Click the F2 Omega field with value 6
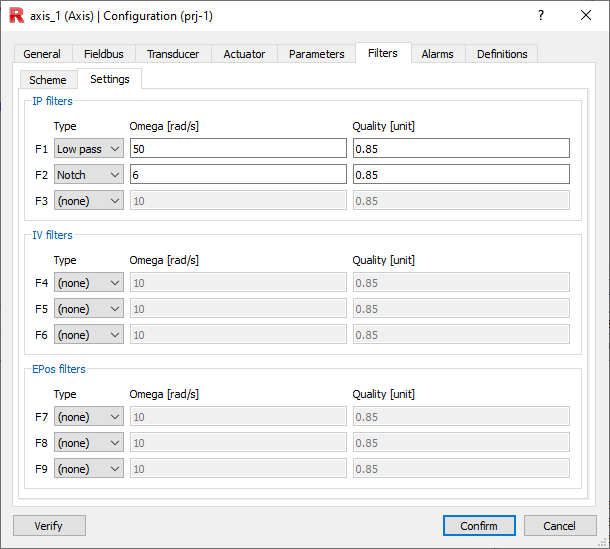The image size is (610, 549). [x=238, y=174]
